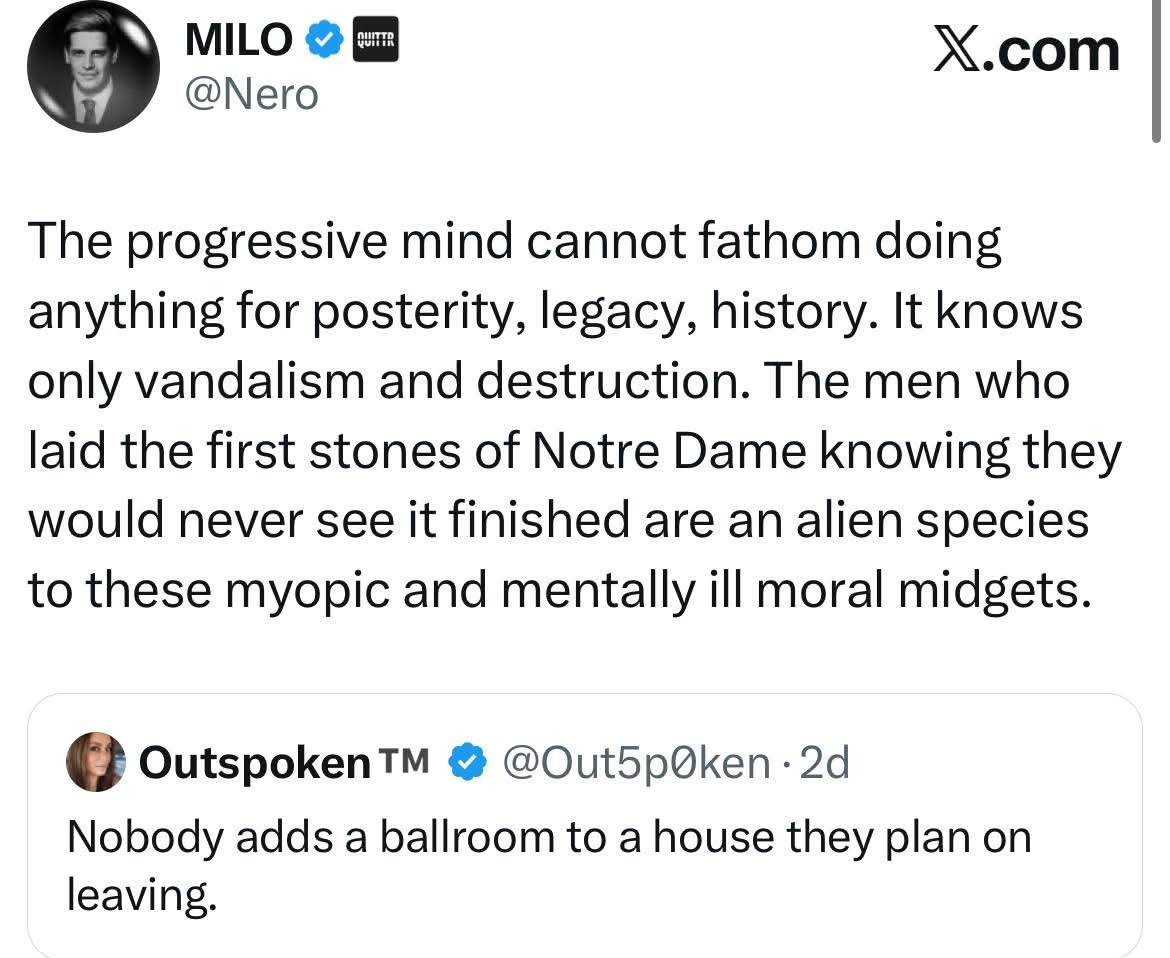Viewport: 1170px width, 958px height.
Task: Click the Outspoken display name
Action: [x=254, y=763]
